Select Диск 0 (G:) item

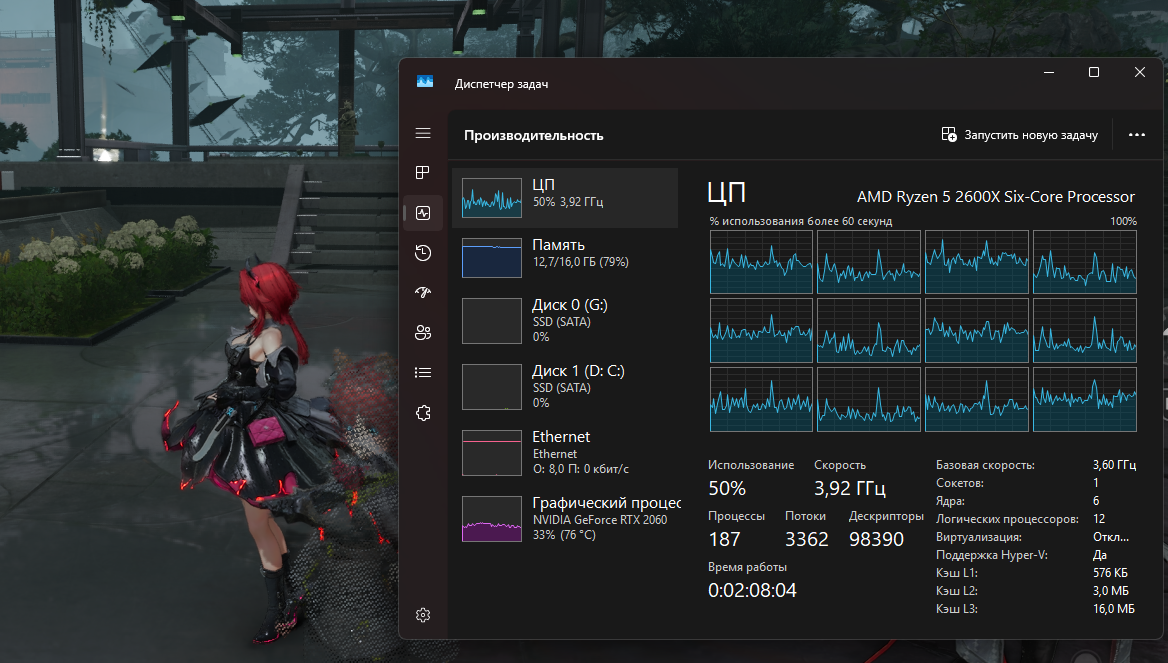tap(565, 321)
